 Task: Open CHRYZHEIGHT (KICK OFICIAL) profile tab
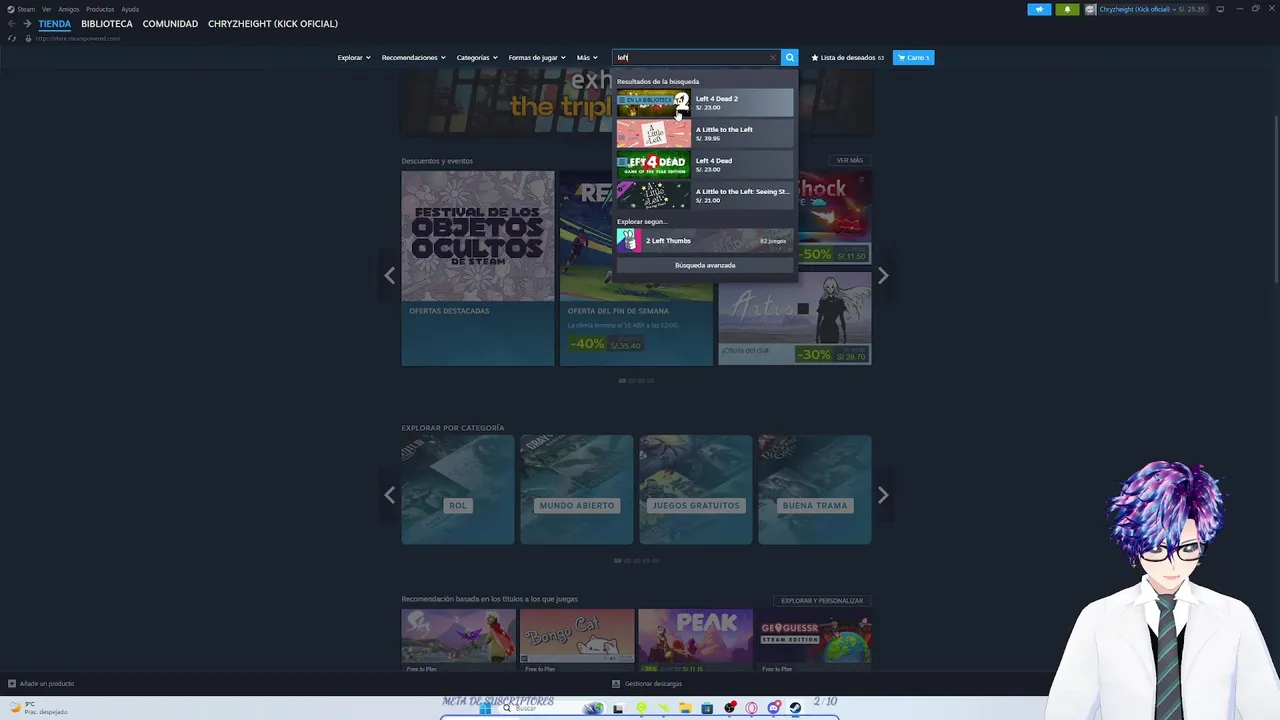click(x=273, y=23)
